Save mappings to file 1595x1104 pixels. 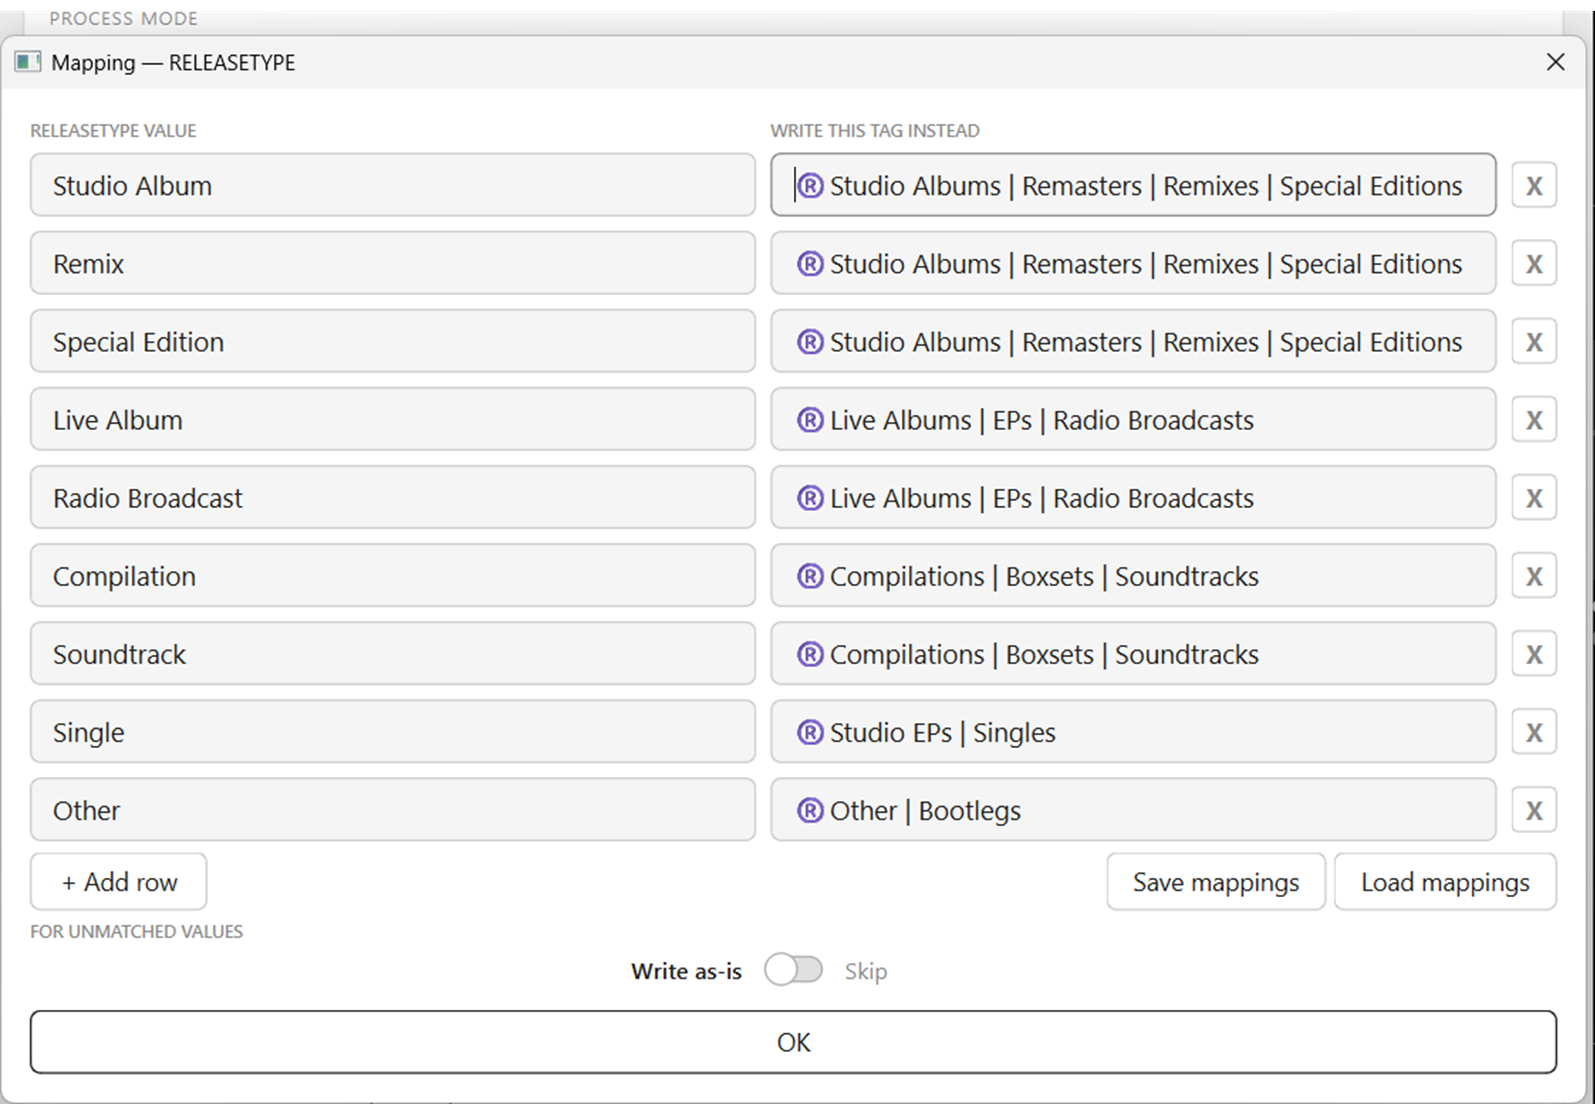pos(1215,882)
